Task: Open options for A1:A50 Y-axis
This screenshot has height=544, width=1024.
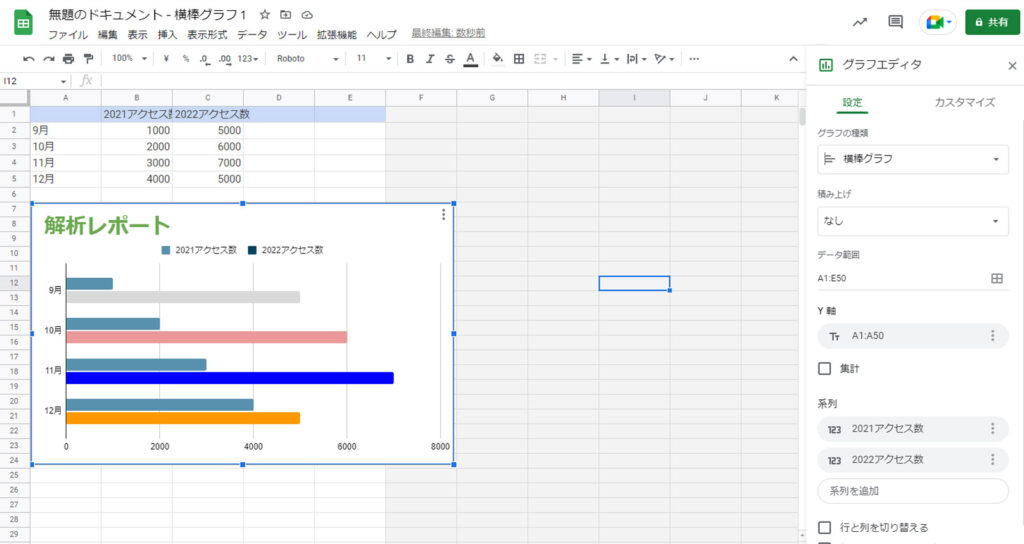Action: click(x=993, y=336)
